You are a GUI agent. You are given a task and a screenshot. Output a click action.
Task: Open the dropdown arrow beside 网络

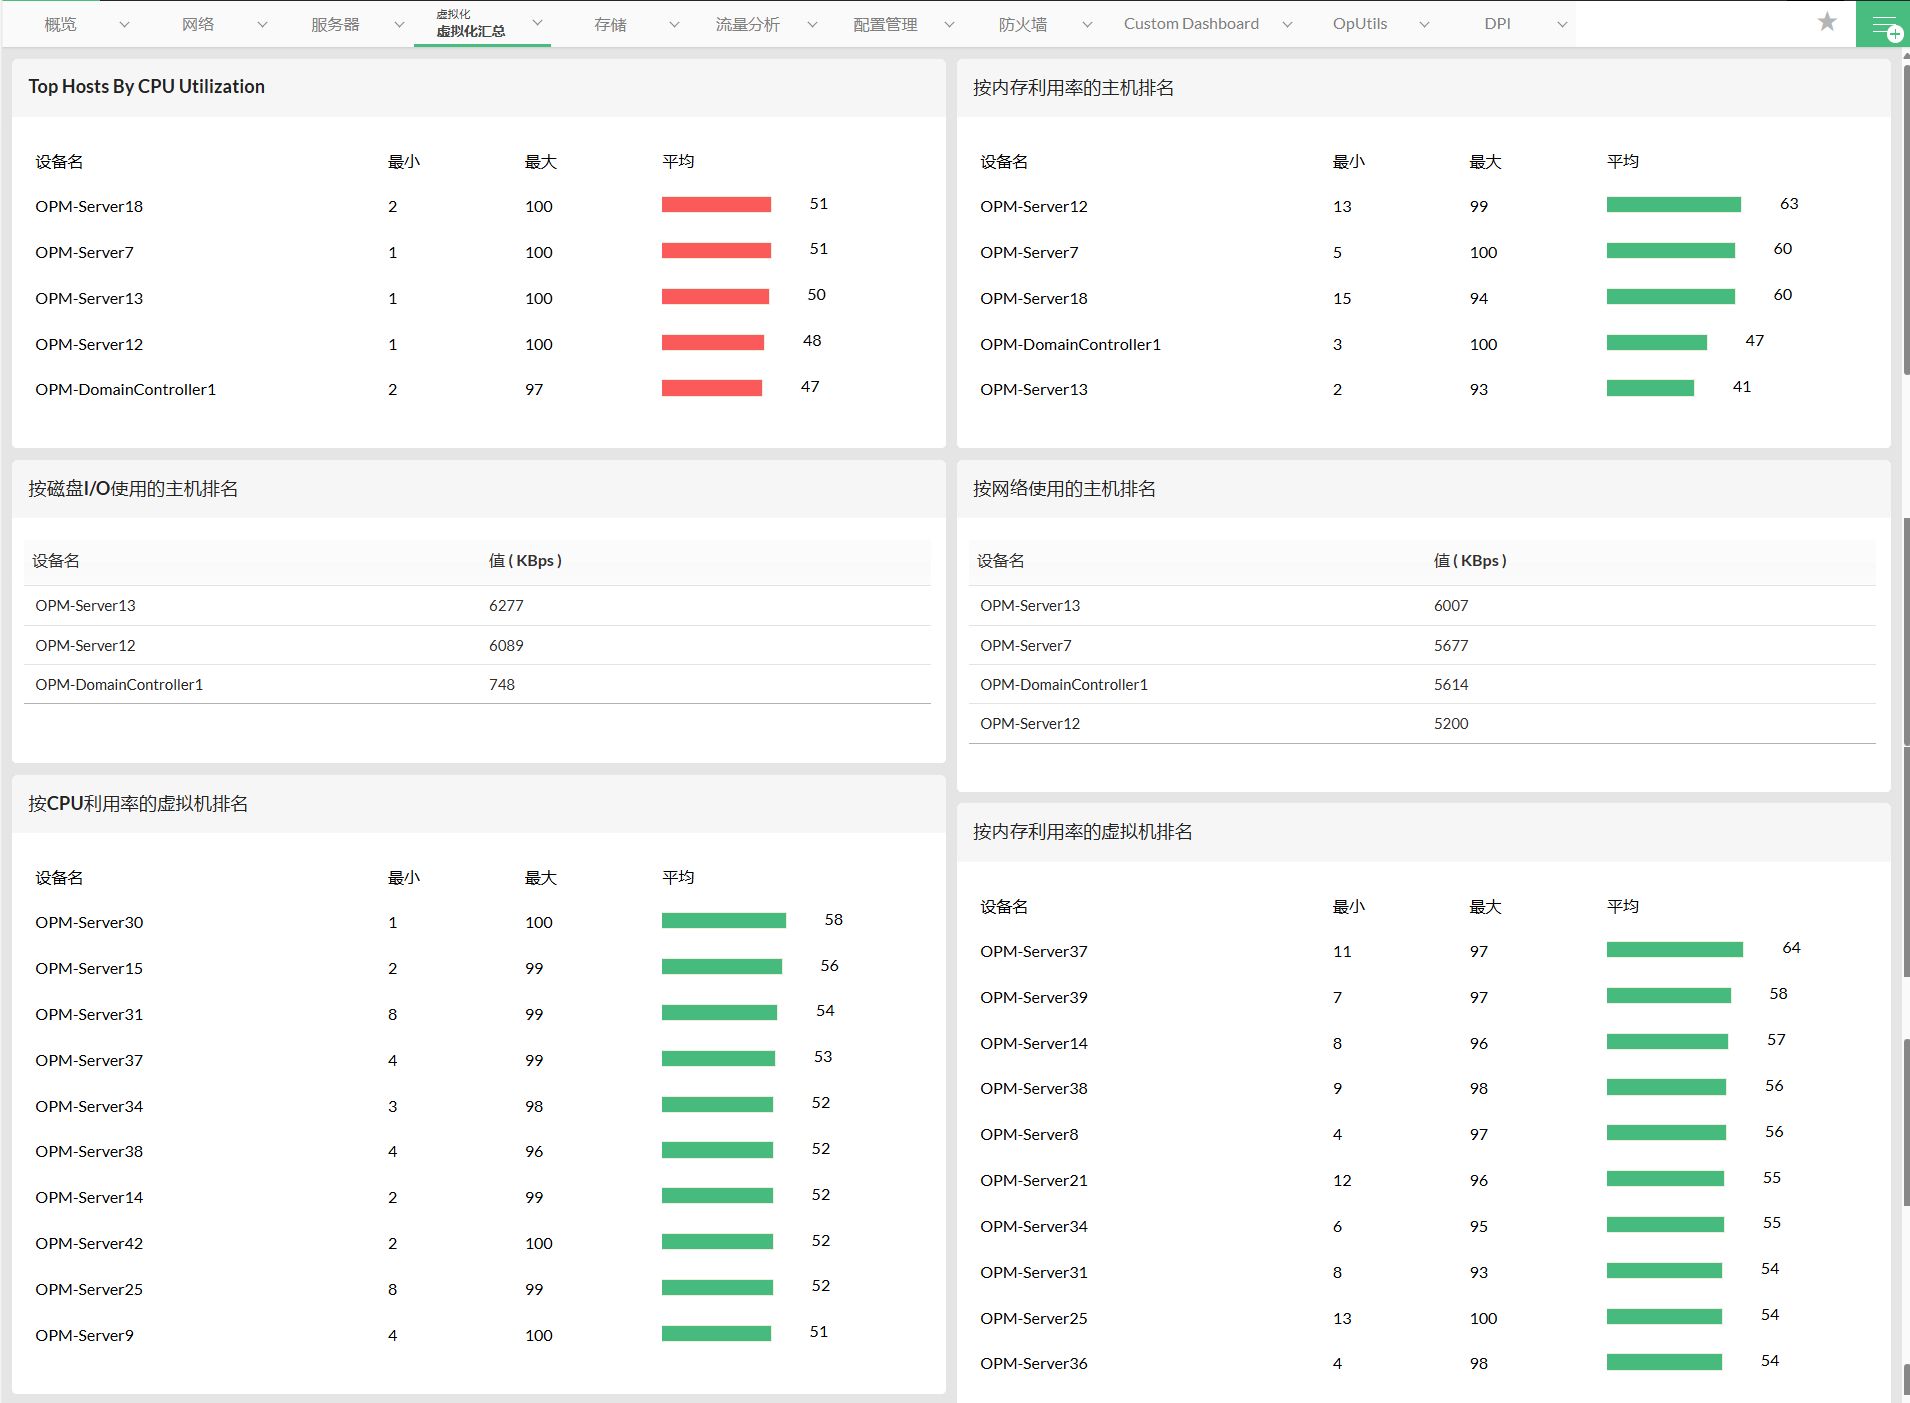[x=262, y=25]
